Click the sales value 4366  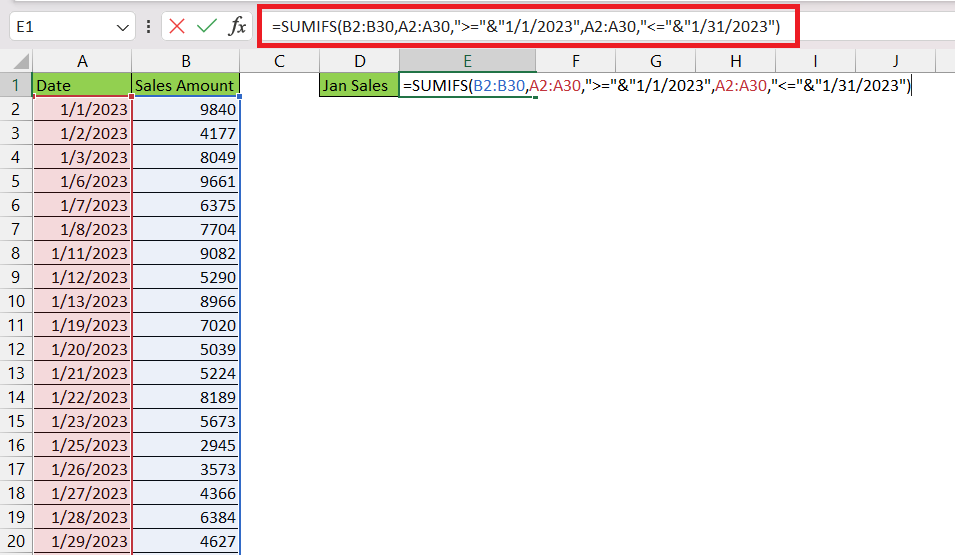tap(186, 493)
